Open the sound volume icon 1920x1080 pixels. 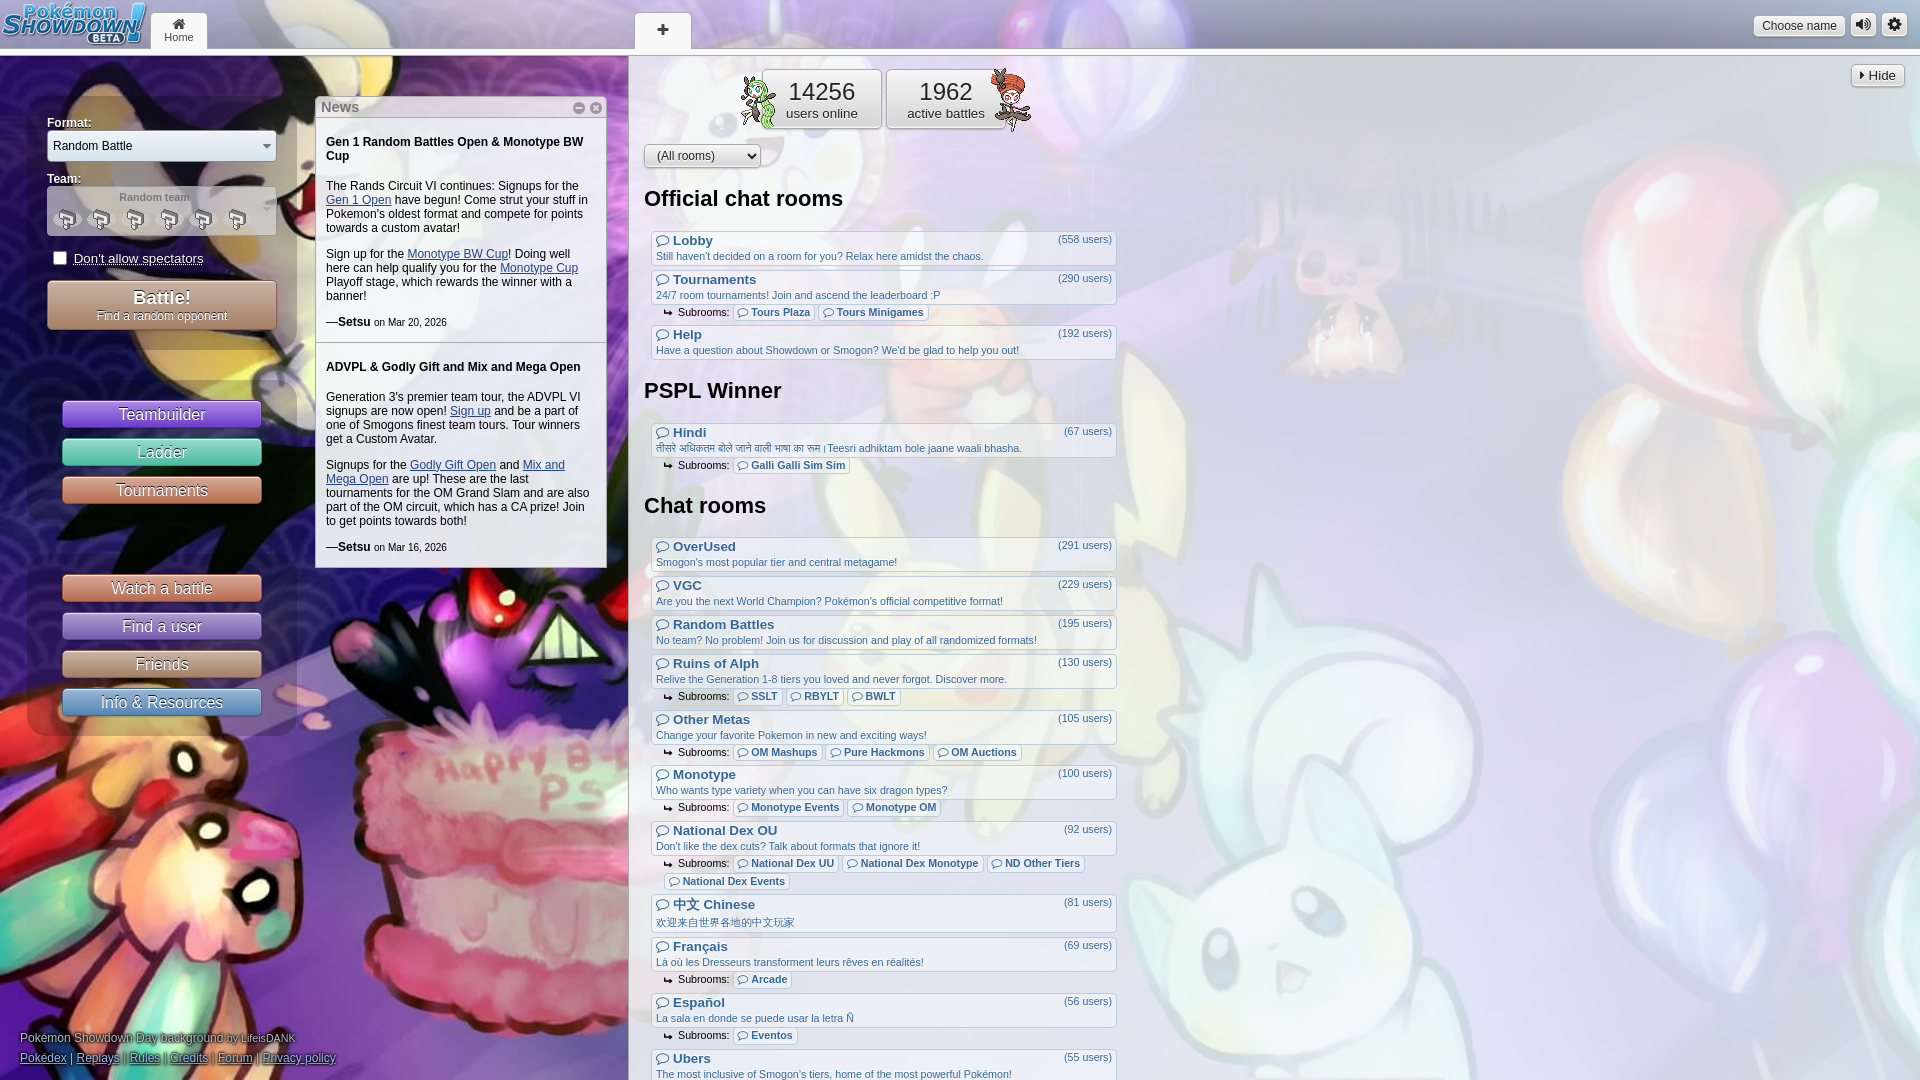tap(1863, 25)
